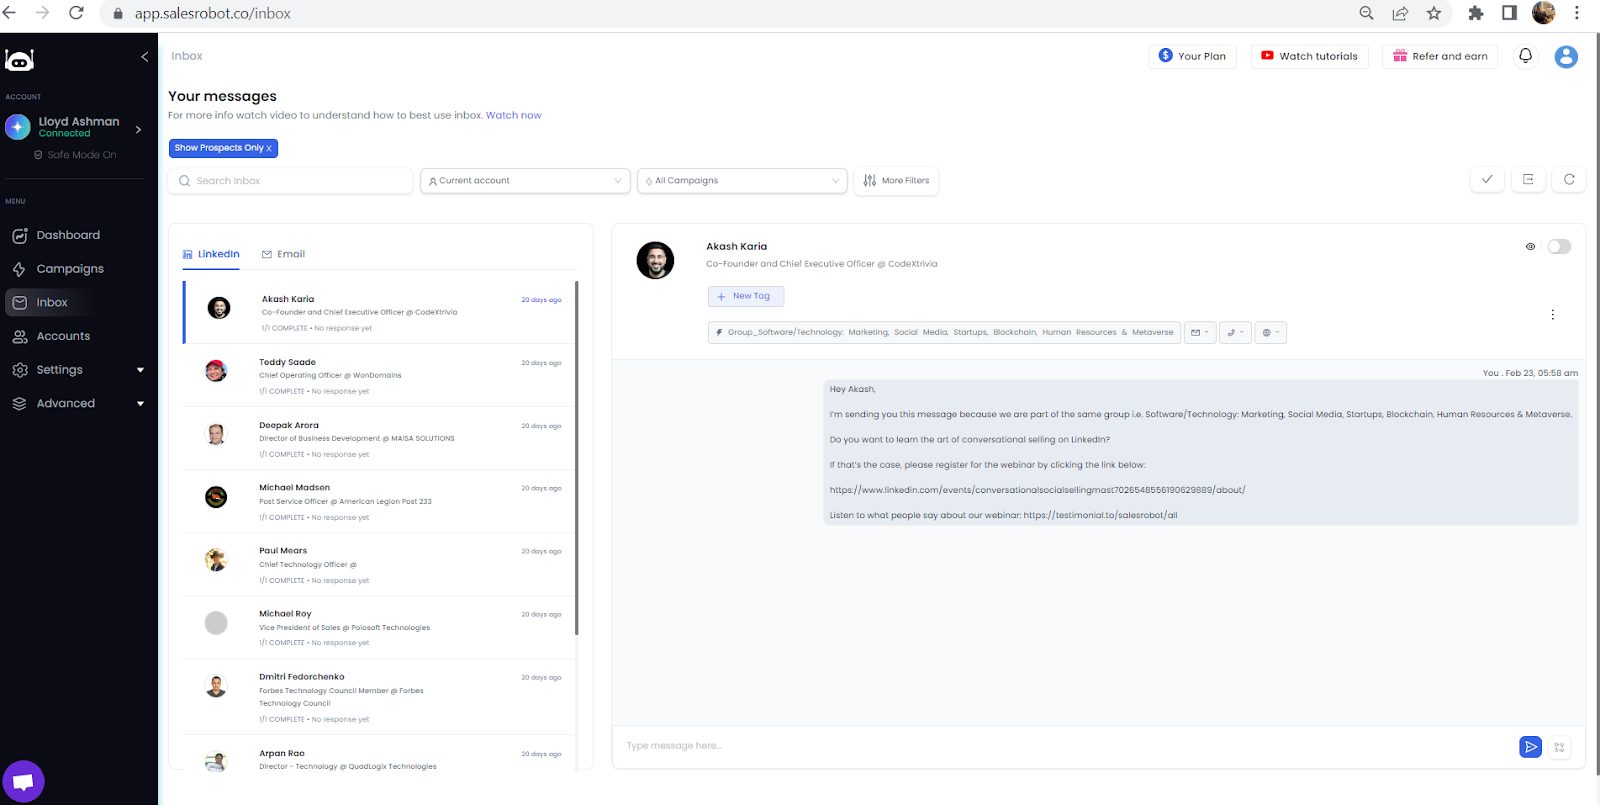The image size is (1600, 805).
Task: Open the All Campaigns dropdown
Action: pos(742,181)
